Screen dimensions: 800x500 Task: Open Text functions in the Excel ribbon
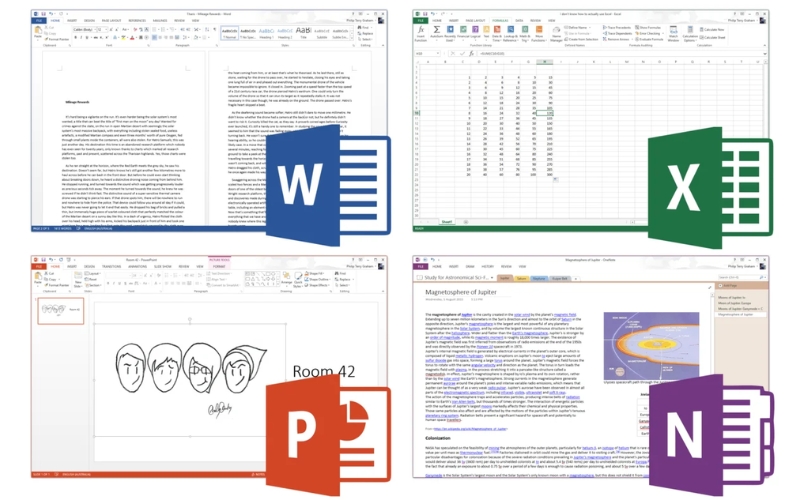486,33
